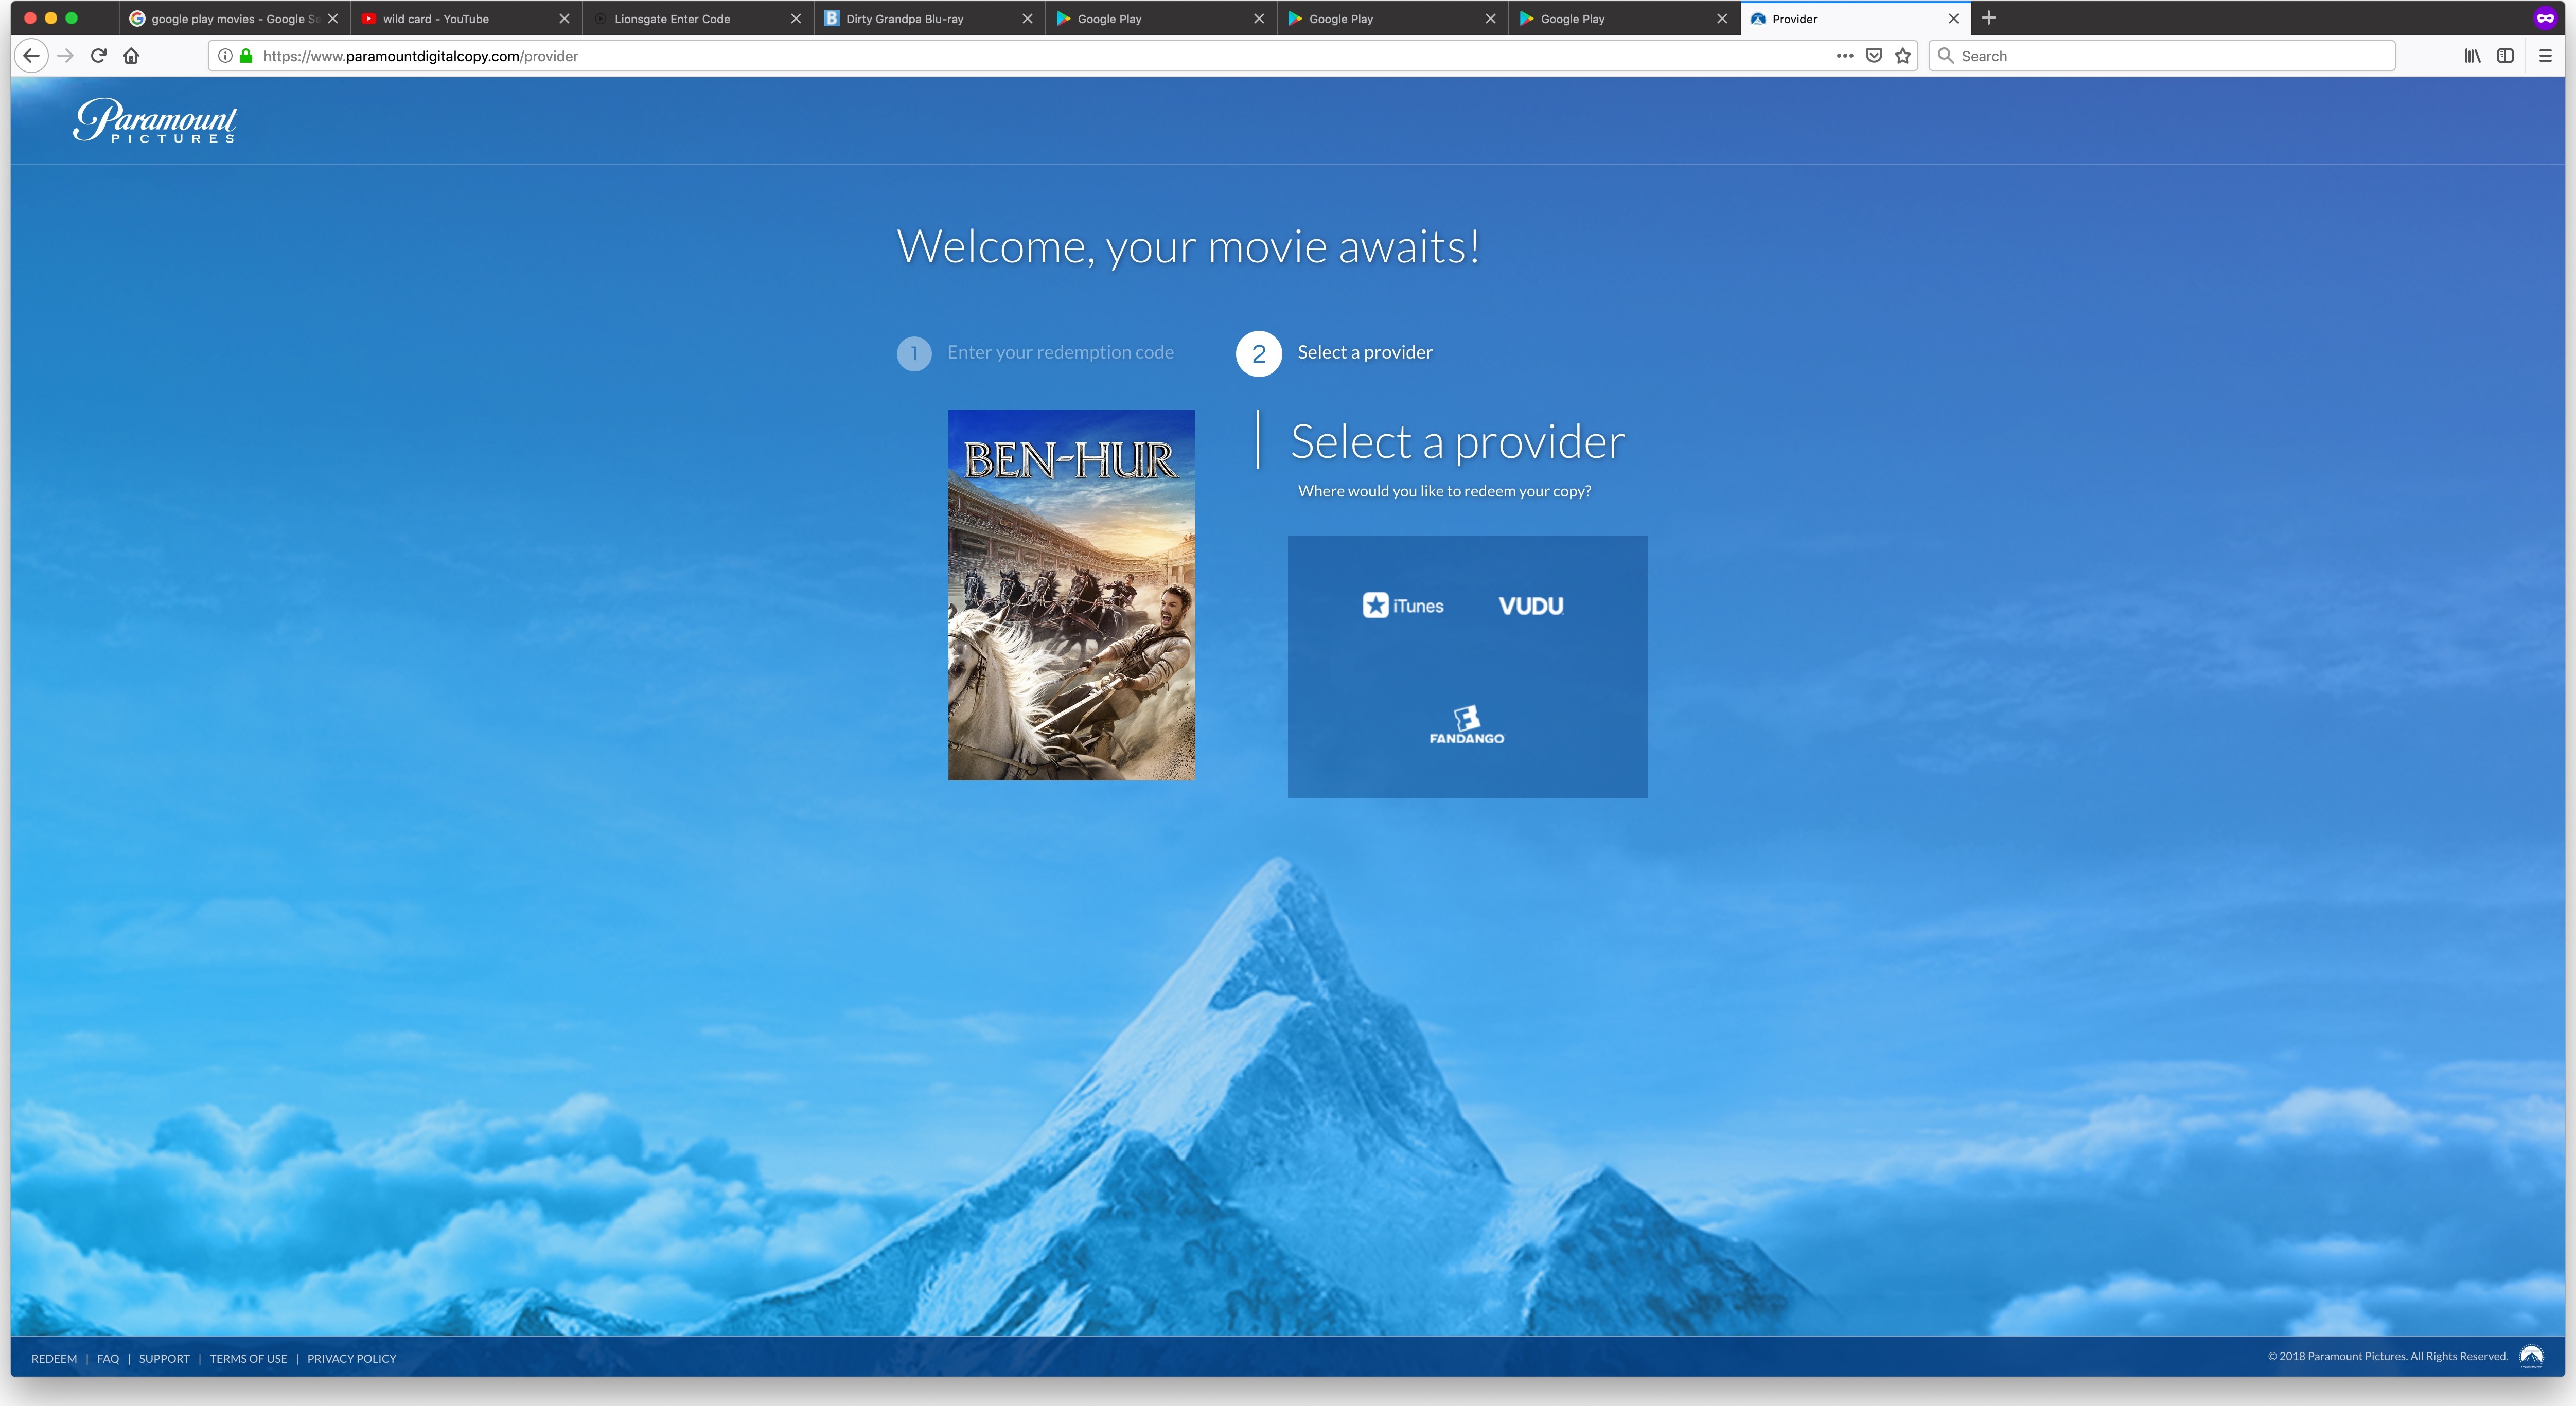Click the step 1 number circle

click(914, 353)
